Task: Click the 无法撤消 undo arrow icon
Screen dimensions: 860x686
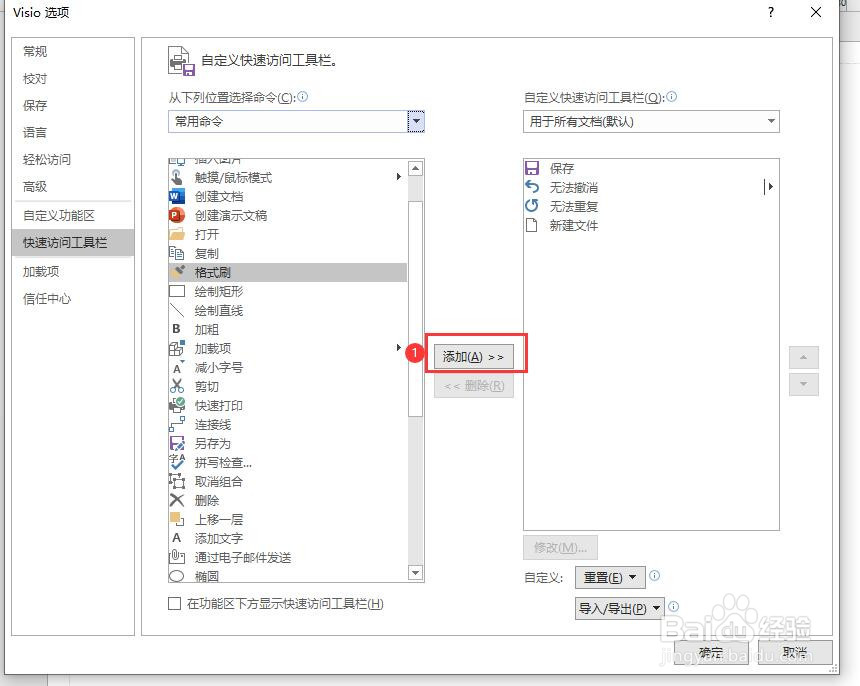Action: pyautogui.click(x=532, y=187)
